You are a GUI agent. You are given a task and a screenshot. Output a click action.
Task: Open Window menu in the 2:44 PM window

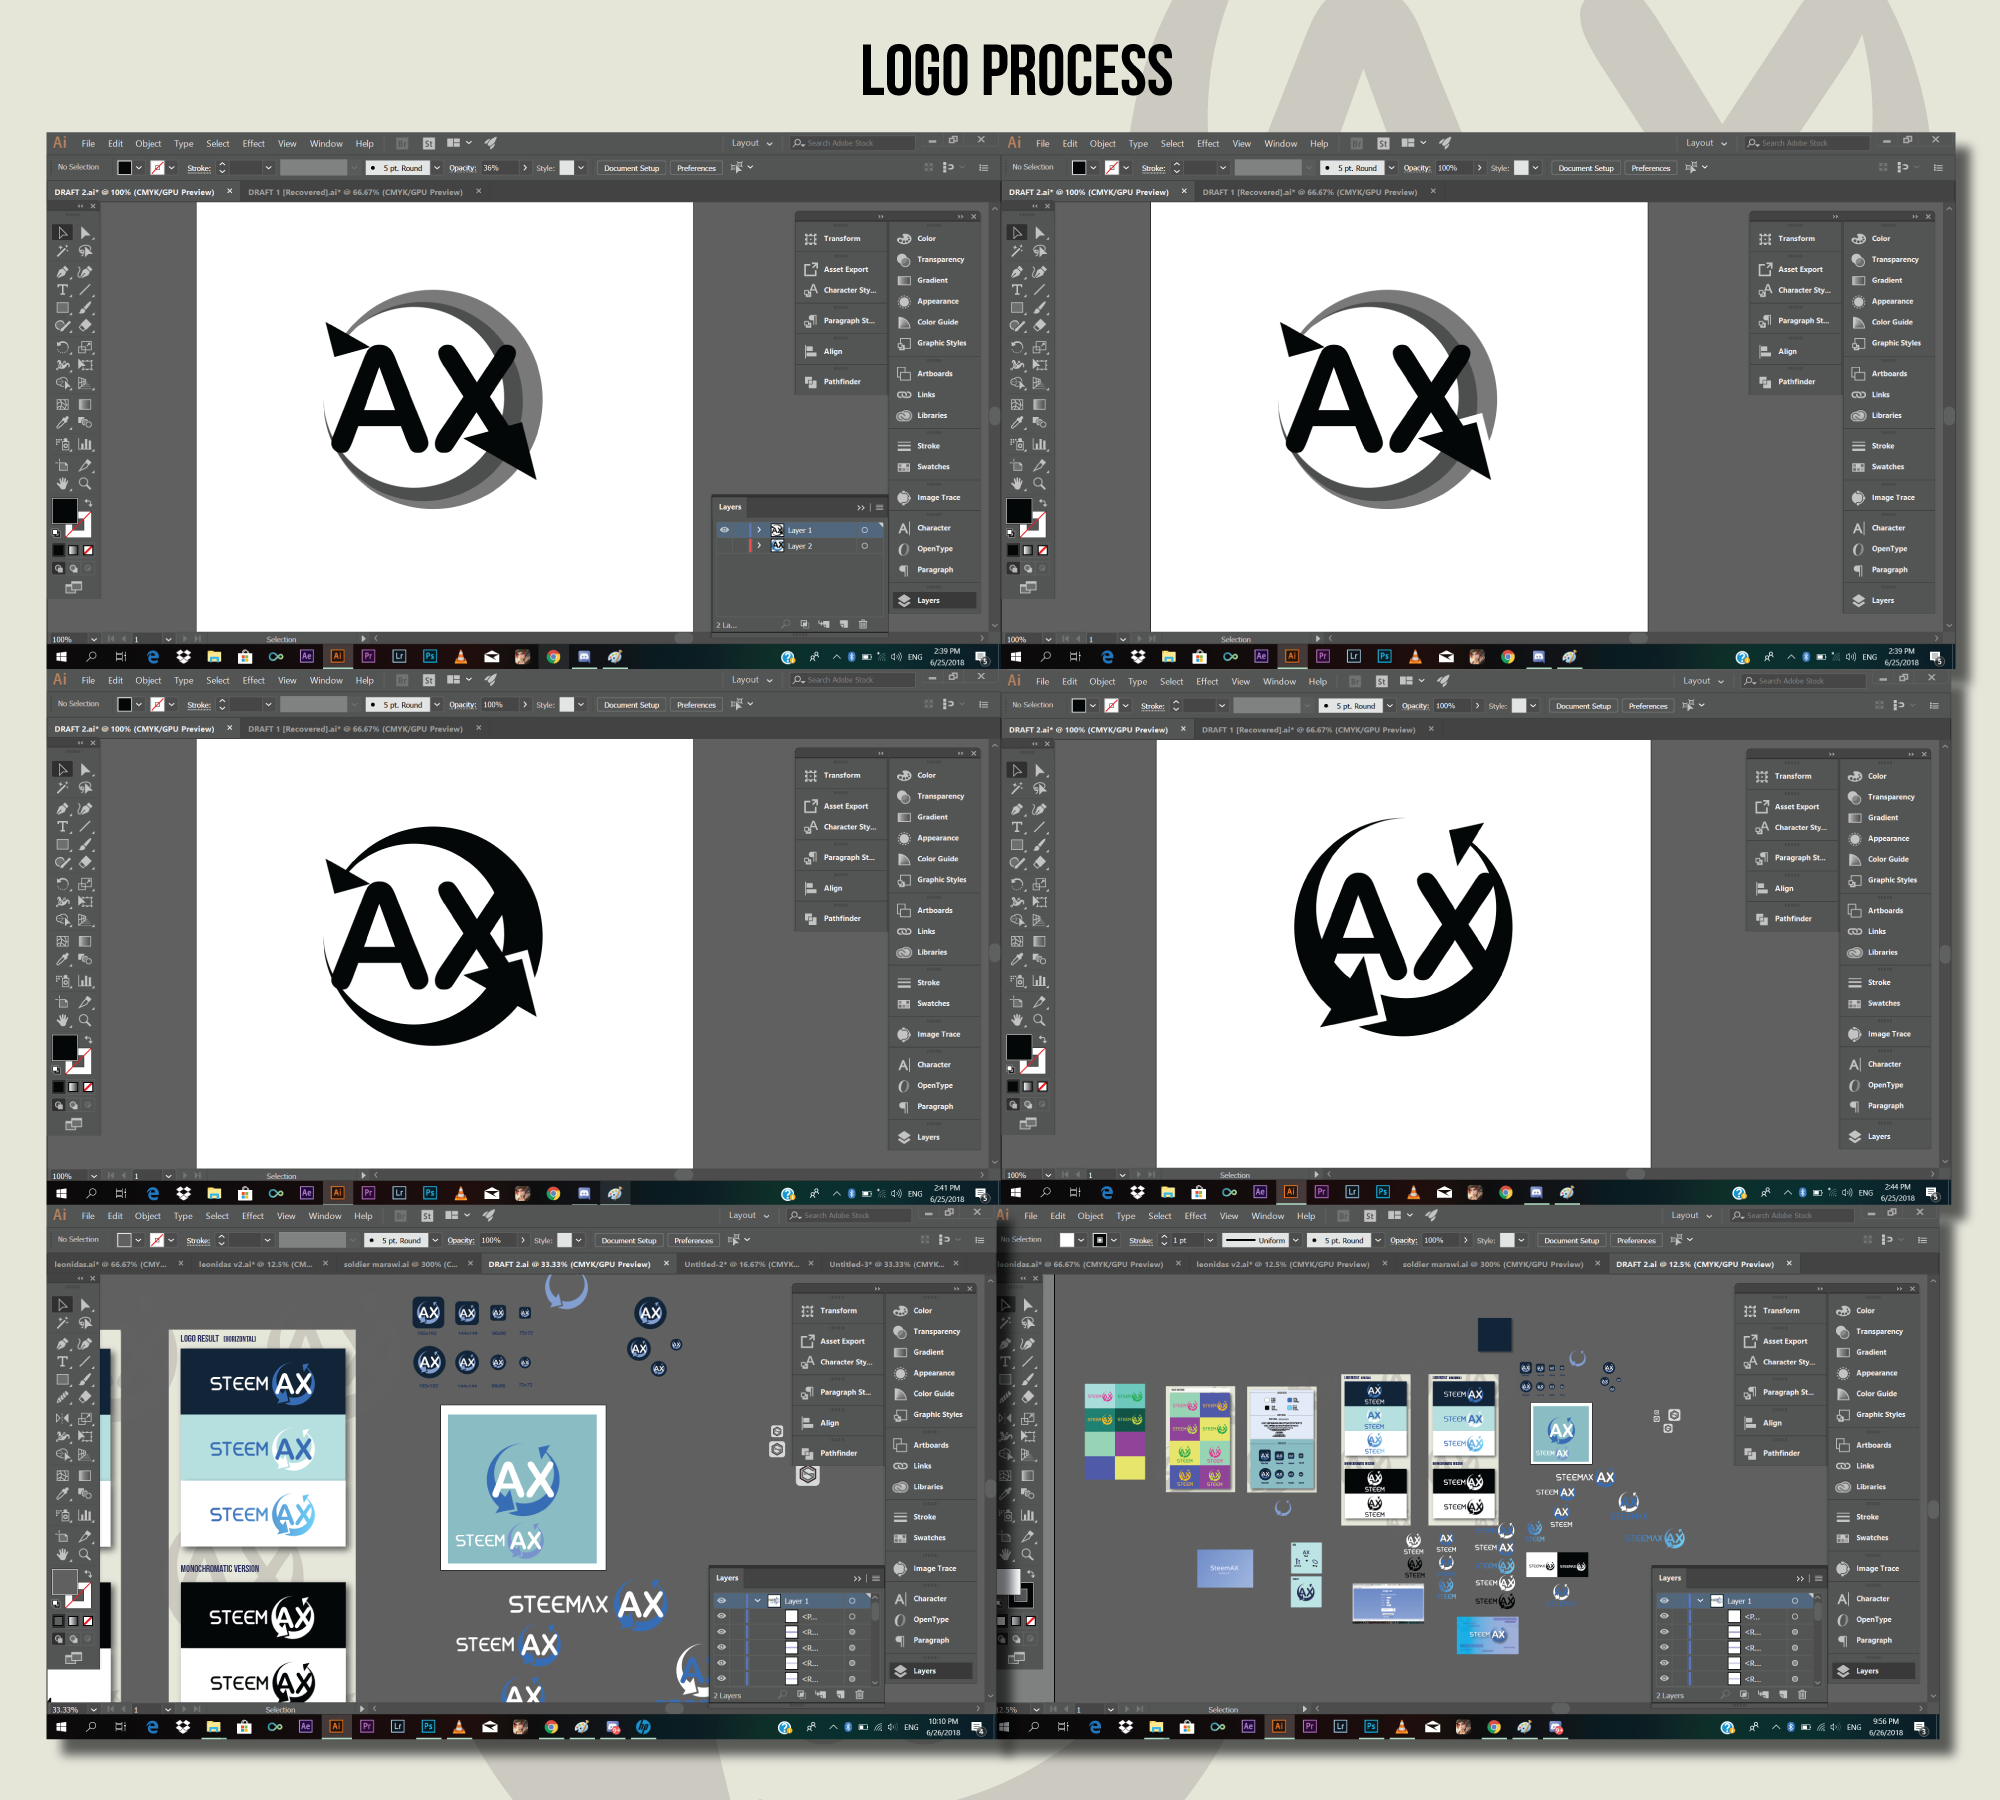(1279, 681)
